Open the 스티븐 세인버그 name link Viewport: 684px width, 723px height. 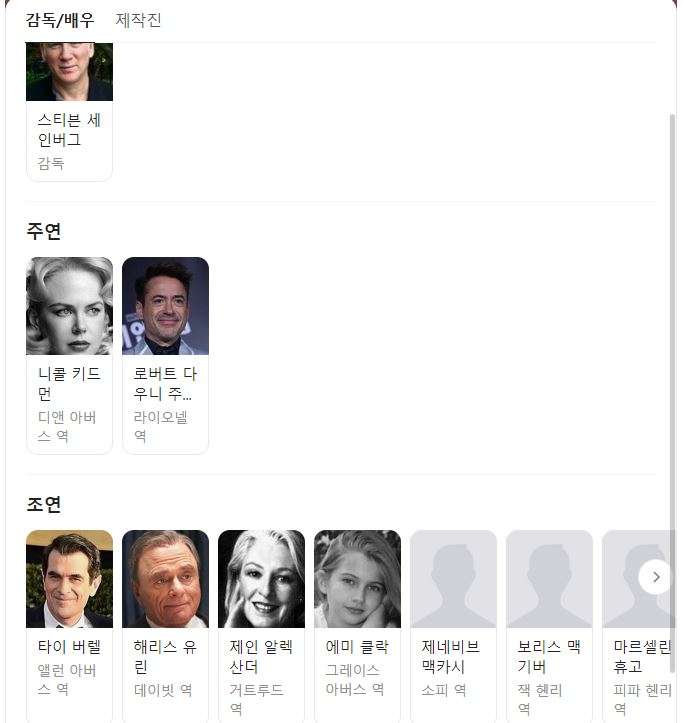(x=69, y=130)
